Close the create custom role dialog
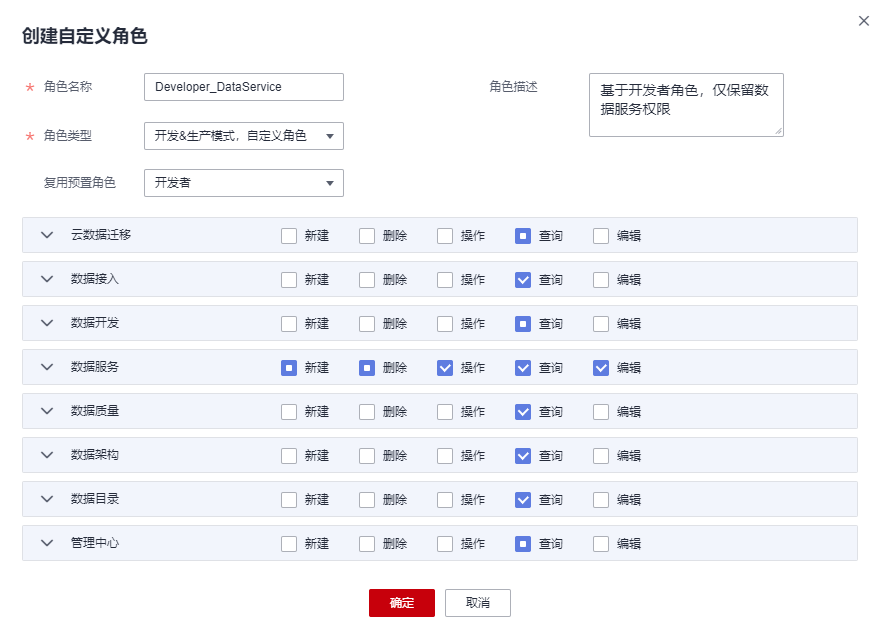The image size is (881, 634). 864,21
